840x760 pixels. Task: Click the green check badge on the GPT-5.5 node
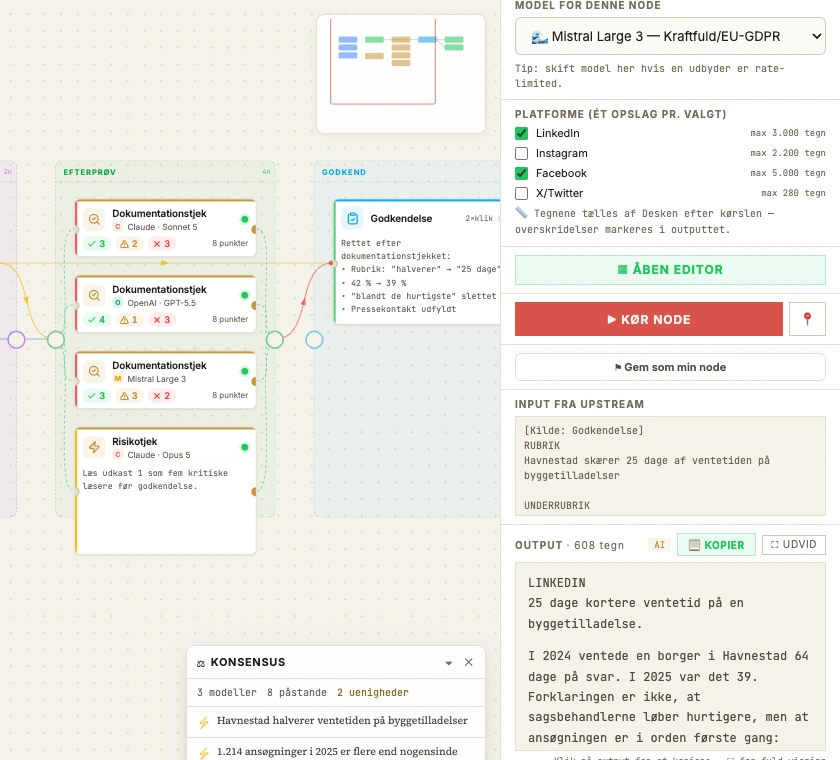pyautogui.click(x=97, y=320)
